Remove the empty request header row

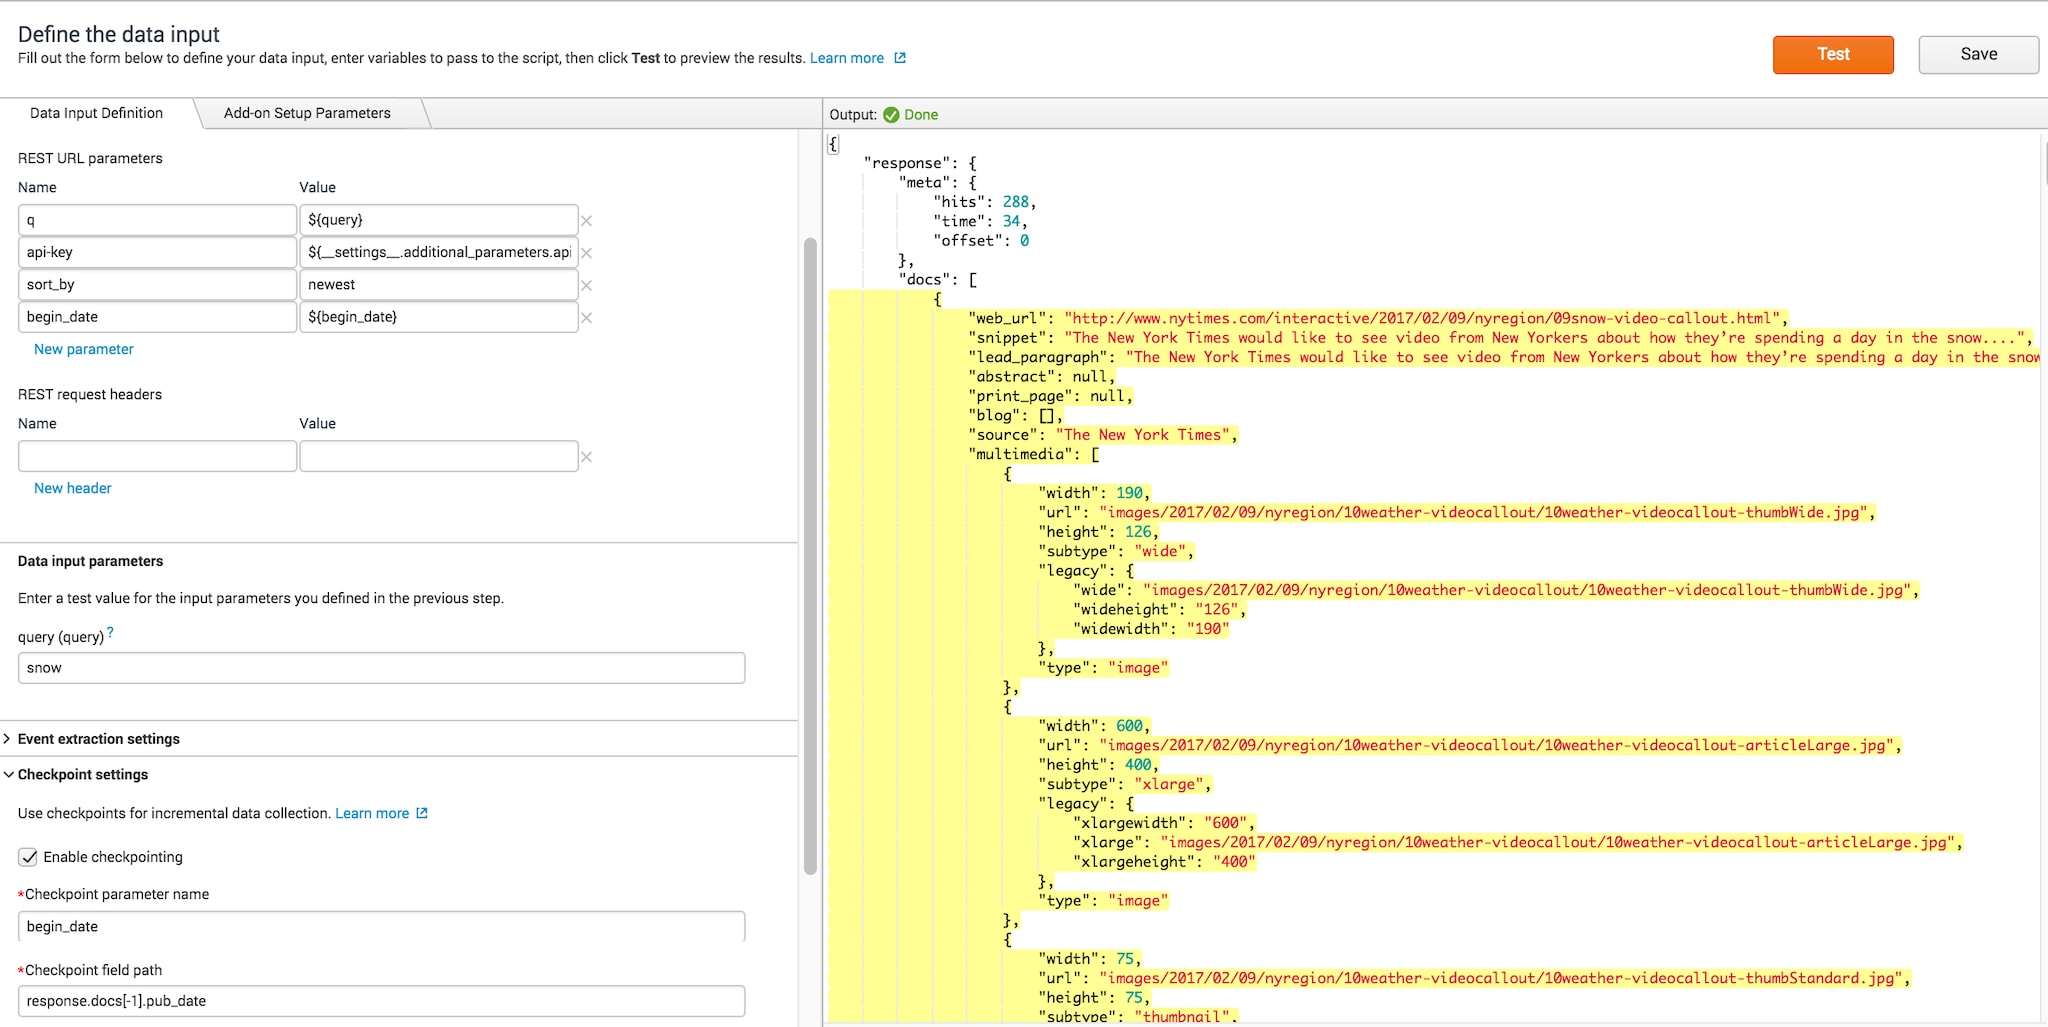tap(587, 457)
